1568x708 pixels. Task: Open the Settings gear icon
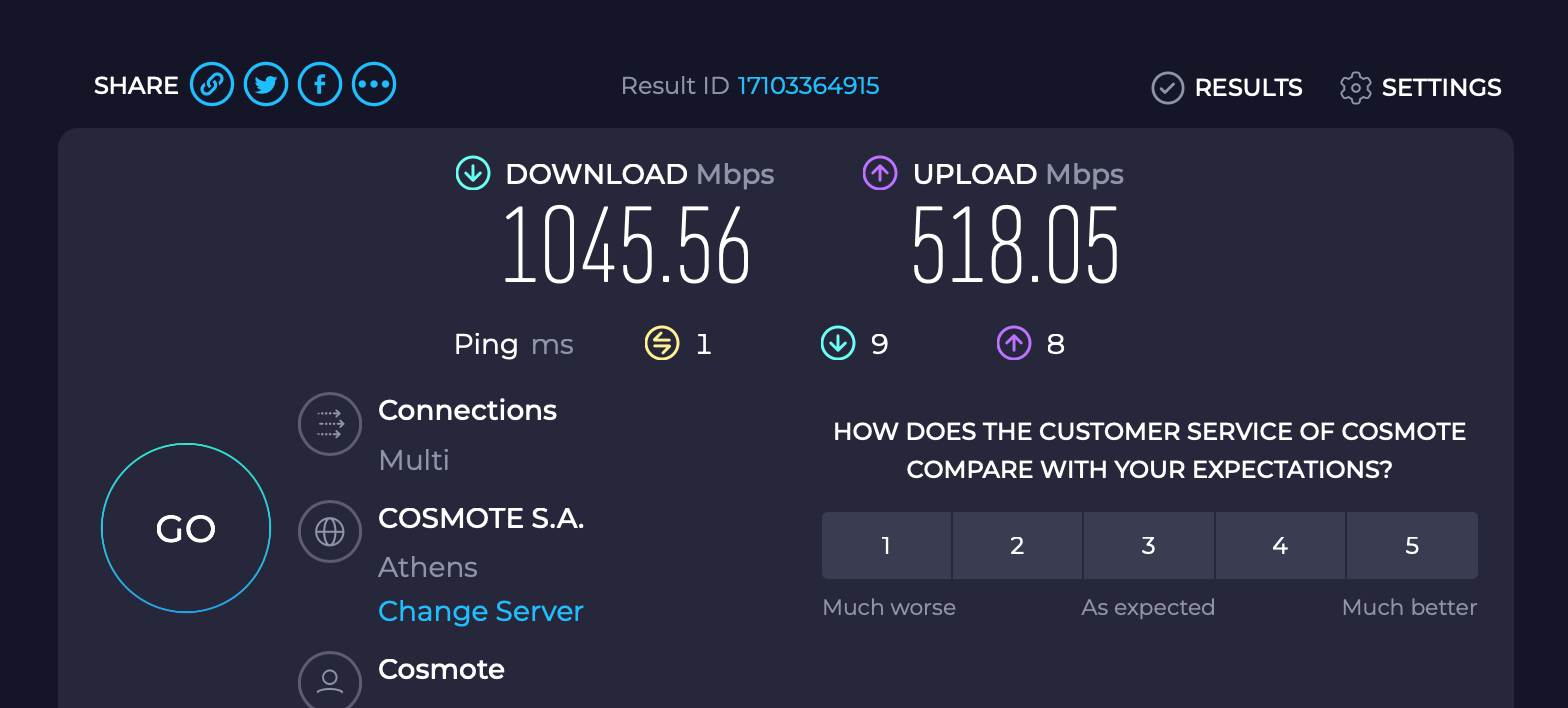click(x=1355, y=88)
